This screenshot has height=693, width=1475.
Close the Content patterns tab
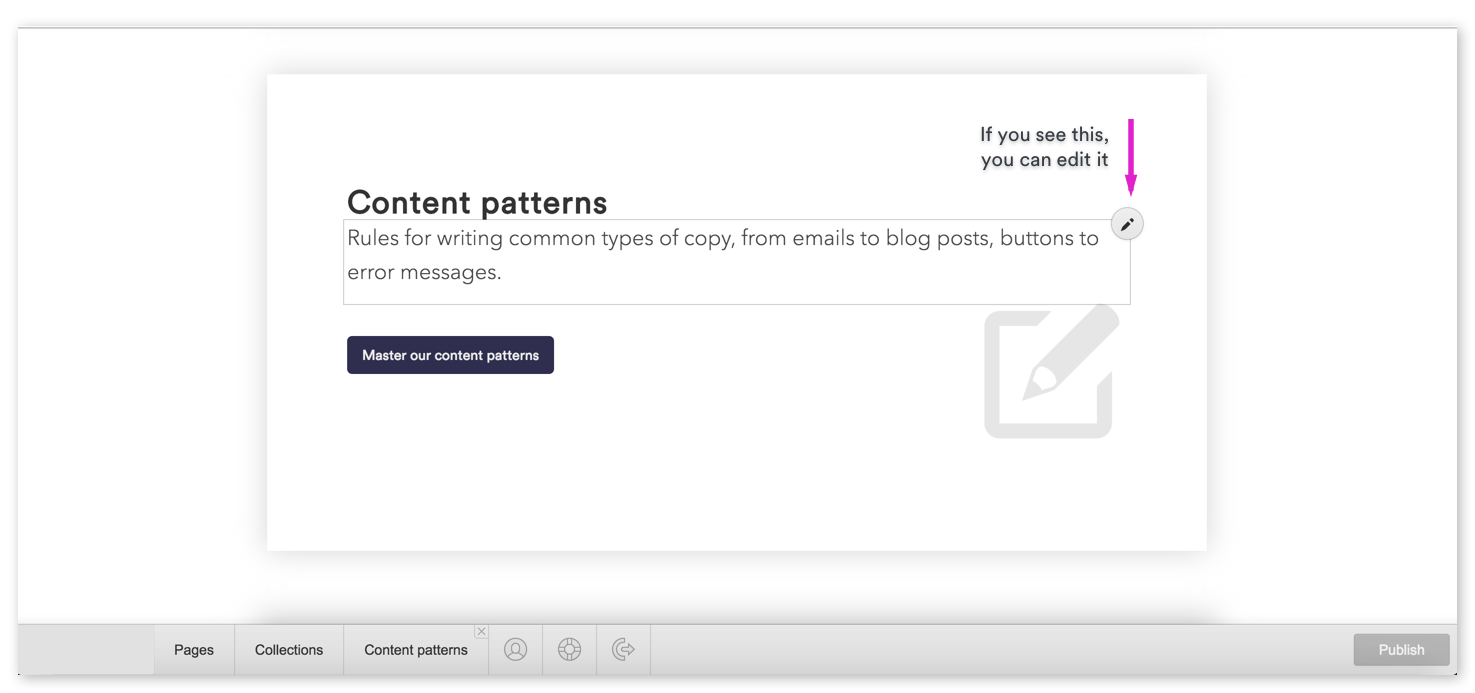[481, 631]
